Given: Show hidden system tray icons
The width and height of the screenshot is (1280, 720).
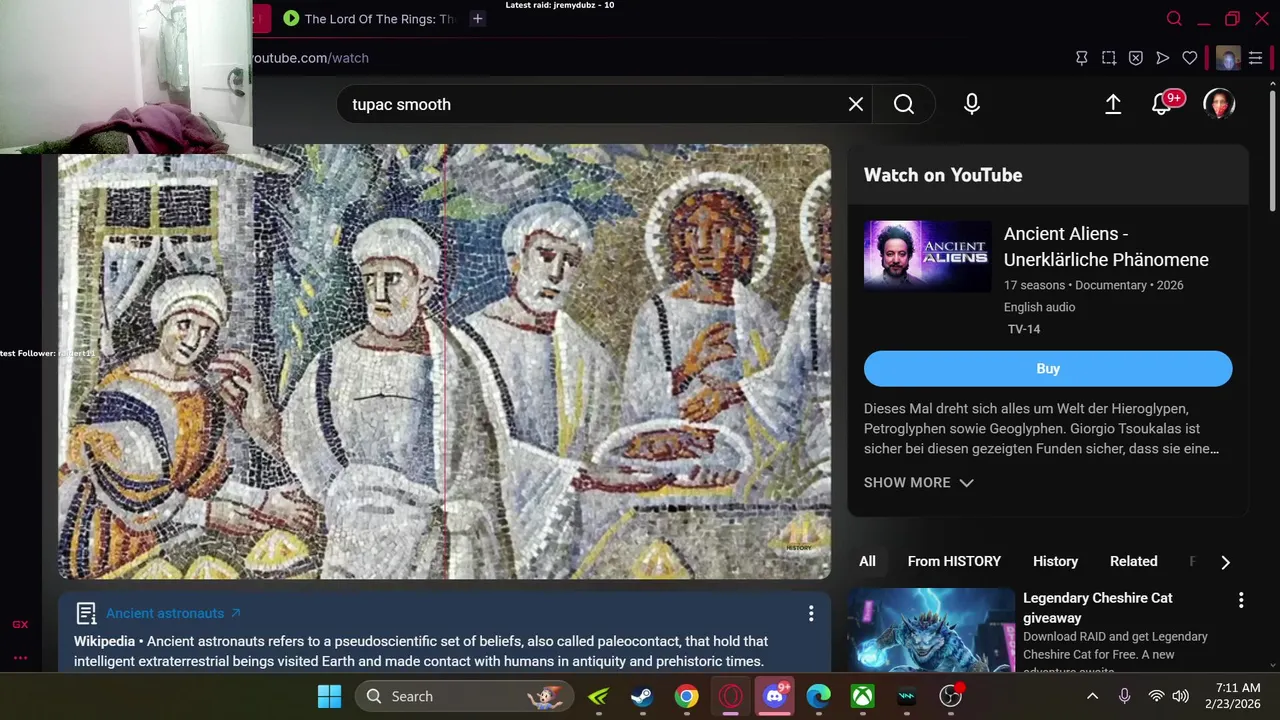Looking at the screenshot, I should pyautogui.click(x=1092, y=696).
